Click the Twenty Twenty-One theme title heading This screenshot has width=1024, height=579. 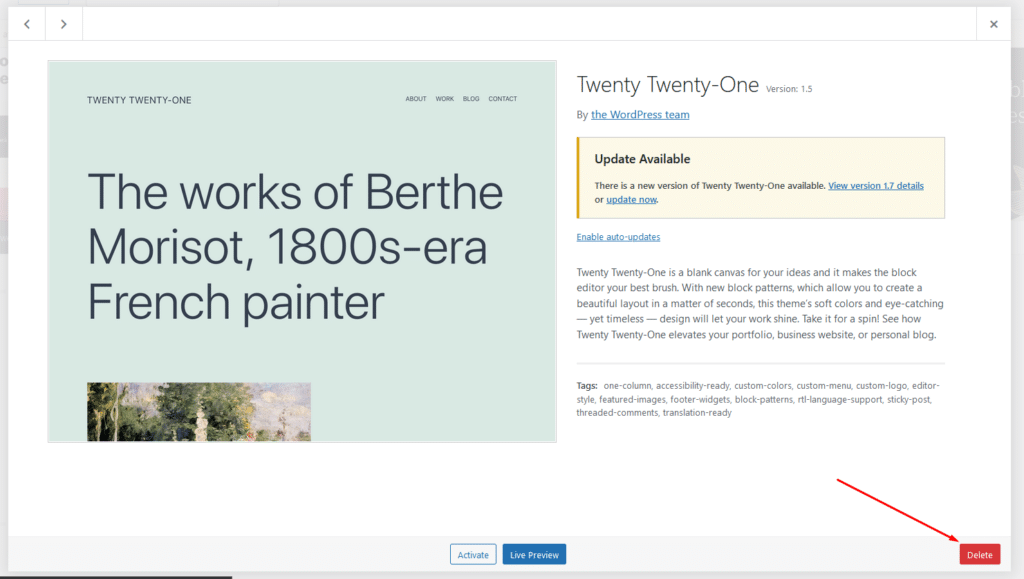(667, 85)
